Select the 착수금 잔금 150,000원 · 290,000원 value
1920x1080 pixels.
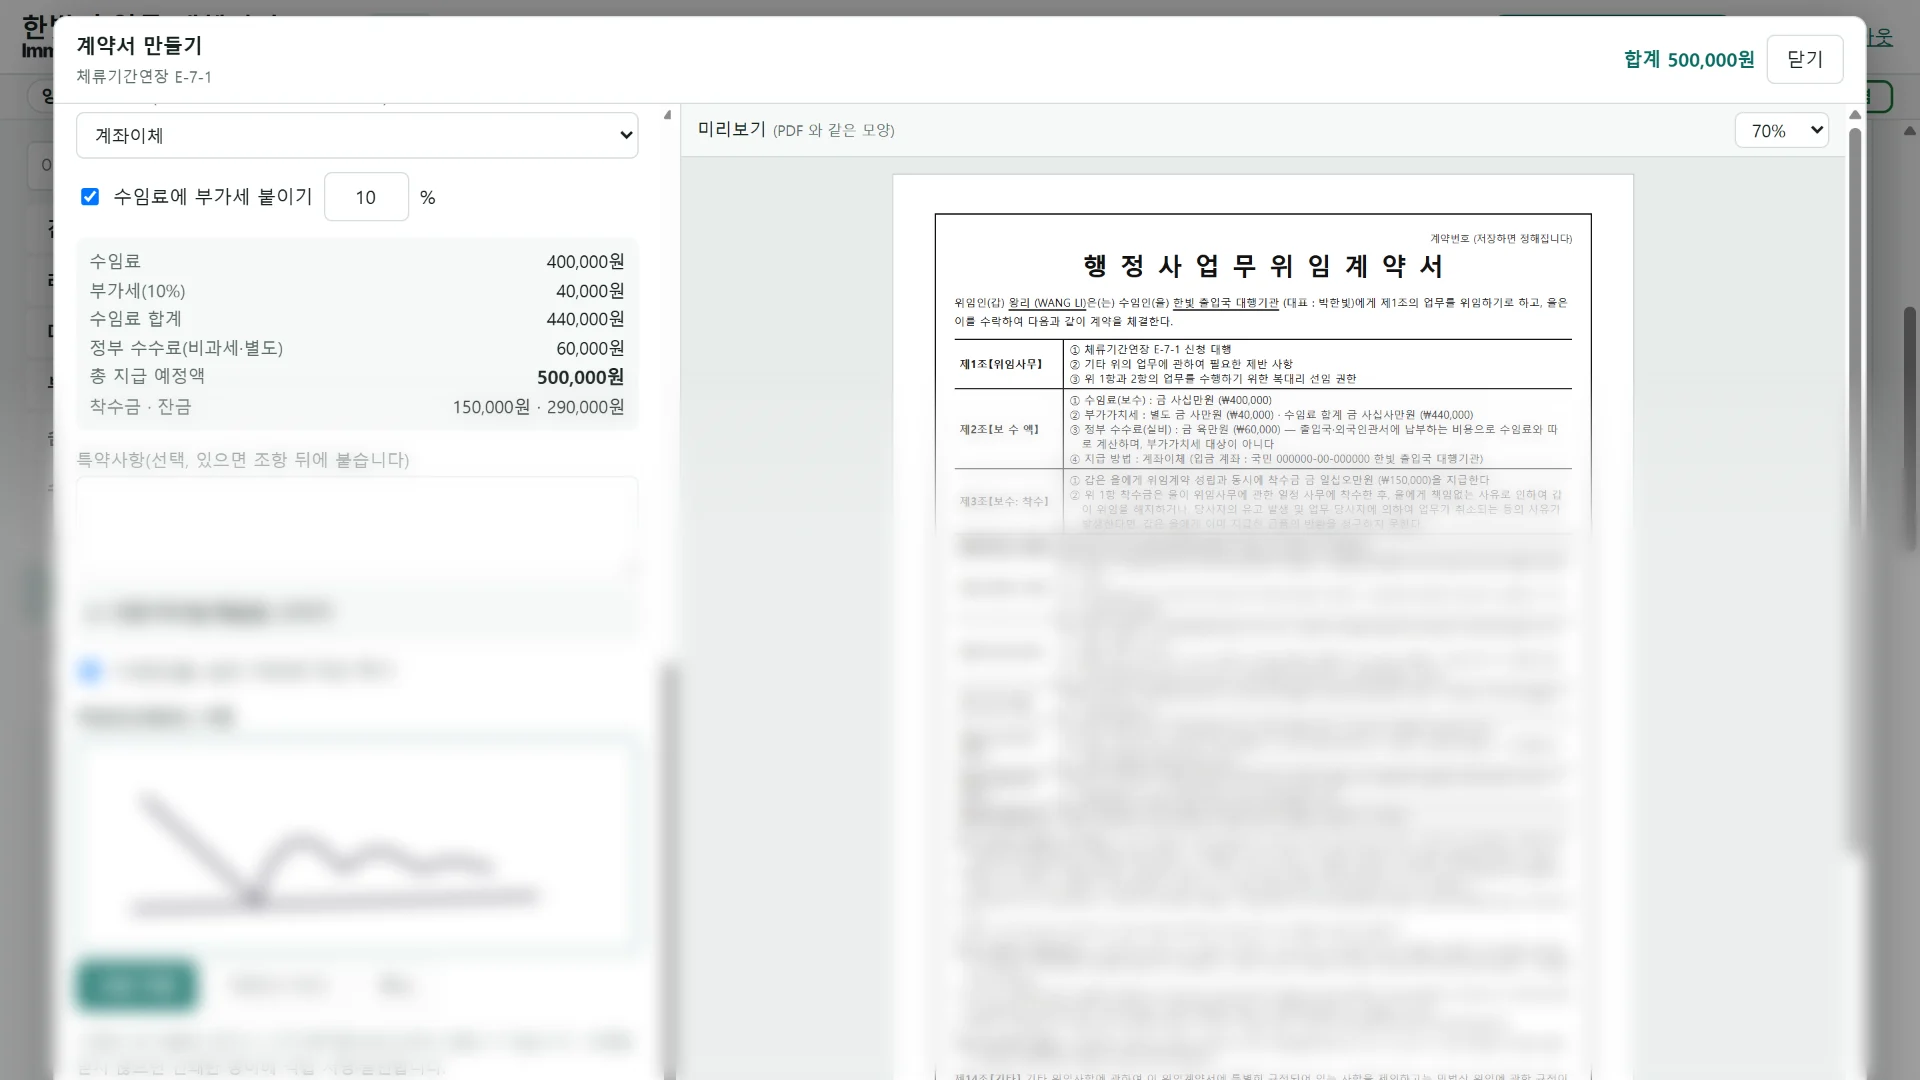coord(538,407)
